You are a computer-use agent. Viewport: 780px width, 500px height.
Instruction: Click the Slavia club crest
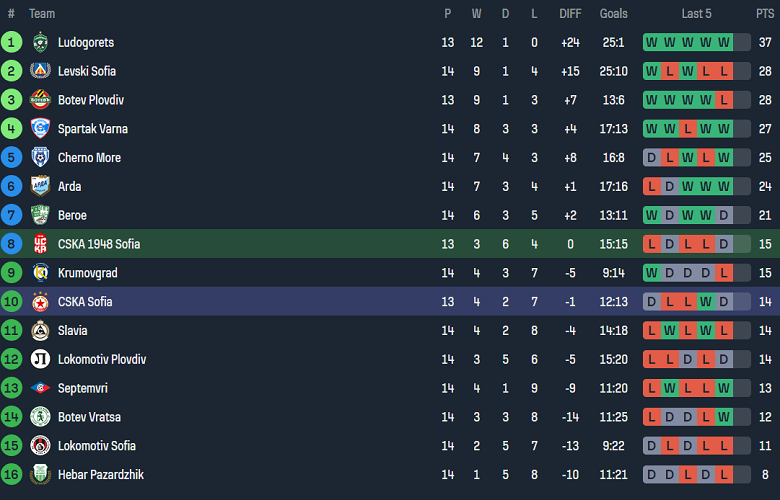[x=40, y=330]
